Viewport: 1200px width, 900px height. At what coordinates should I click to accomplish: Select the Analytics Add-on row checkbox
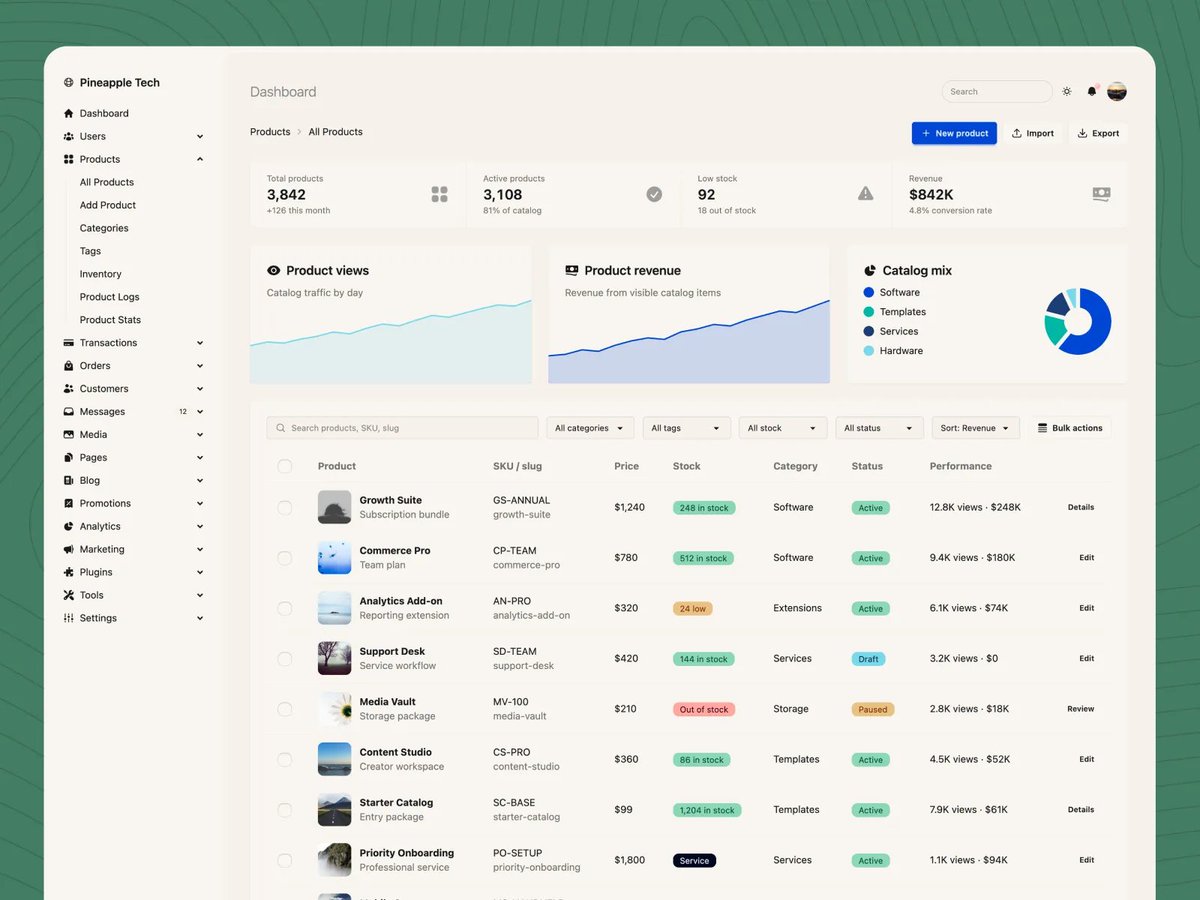coord(285,608)
